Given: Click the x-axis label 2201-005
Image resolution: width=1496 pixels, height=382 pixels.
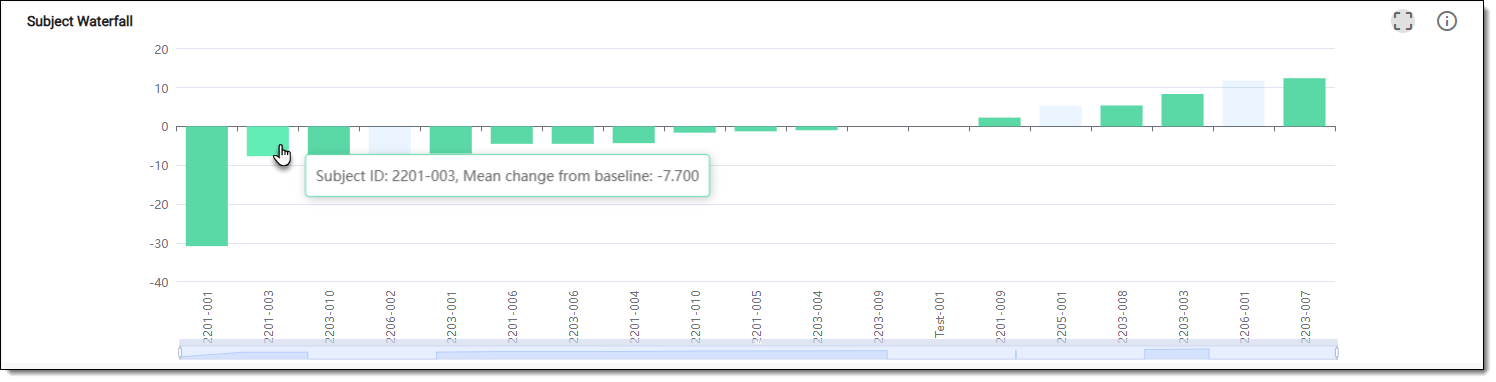Looking at the screenshot, I should pyautogui.click(x=757, y=316).
